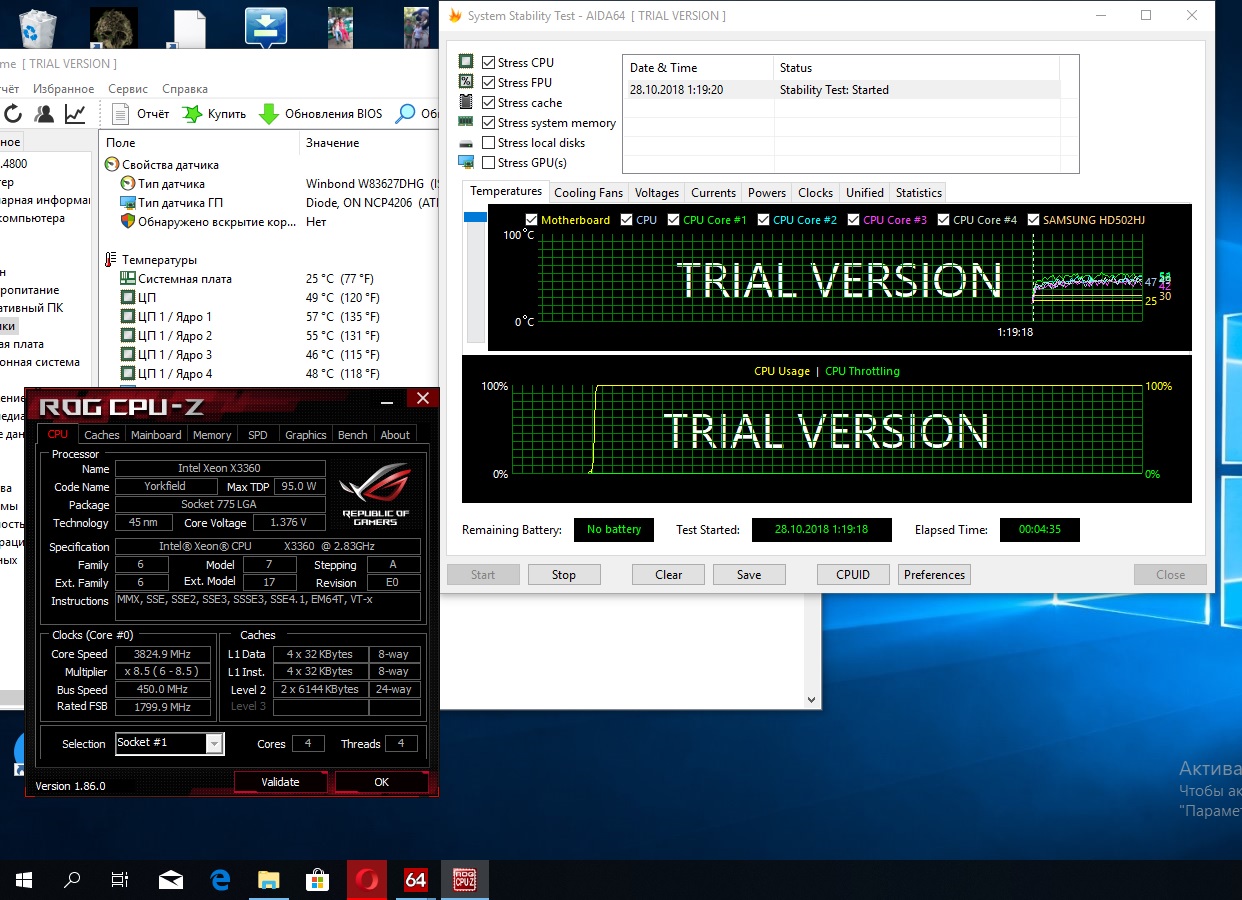This screenshot has height=900, width=1242.
Task: Enable the Stress local disks checkbox
Action: coord(488,143)
